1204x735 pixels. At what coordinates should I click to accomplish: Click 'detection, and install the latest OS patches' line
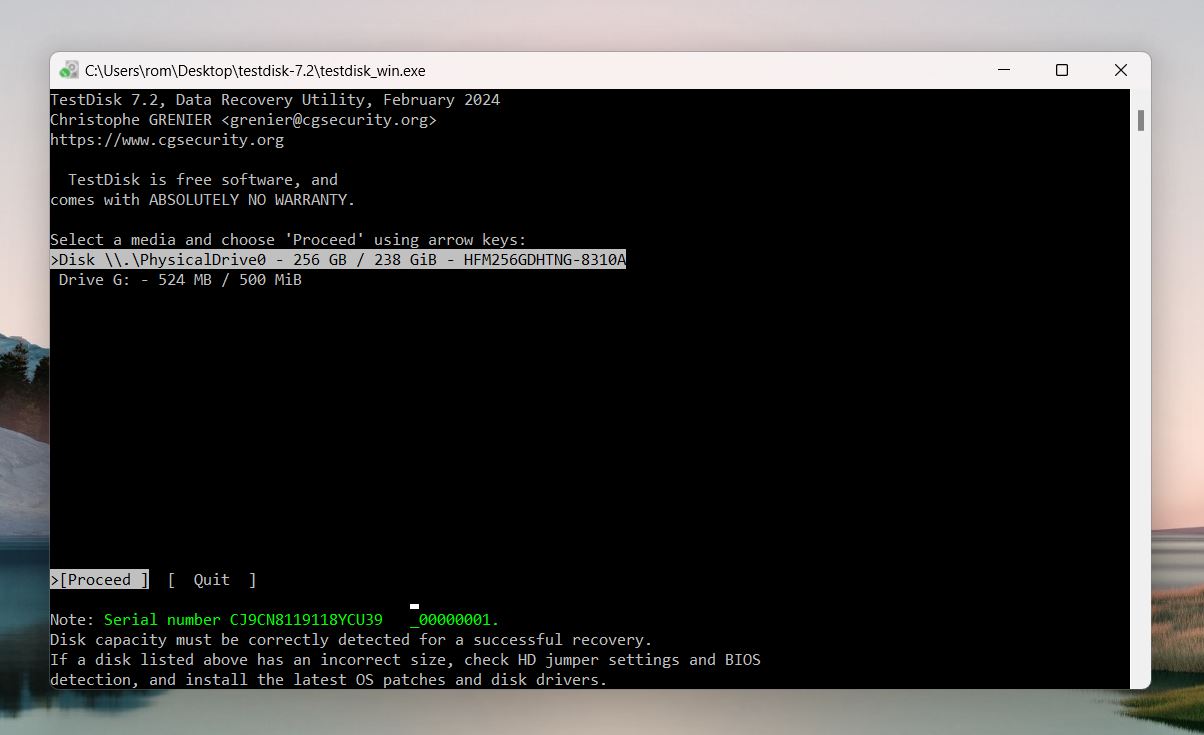[329, 680]
